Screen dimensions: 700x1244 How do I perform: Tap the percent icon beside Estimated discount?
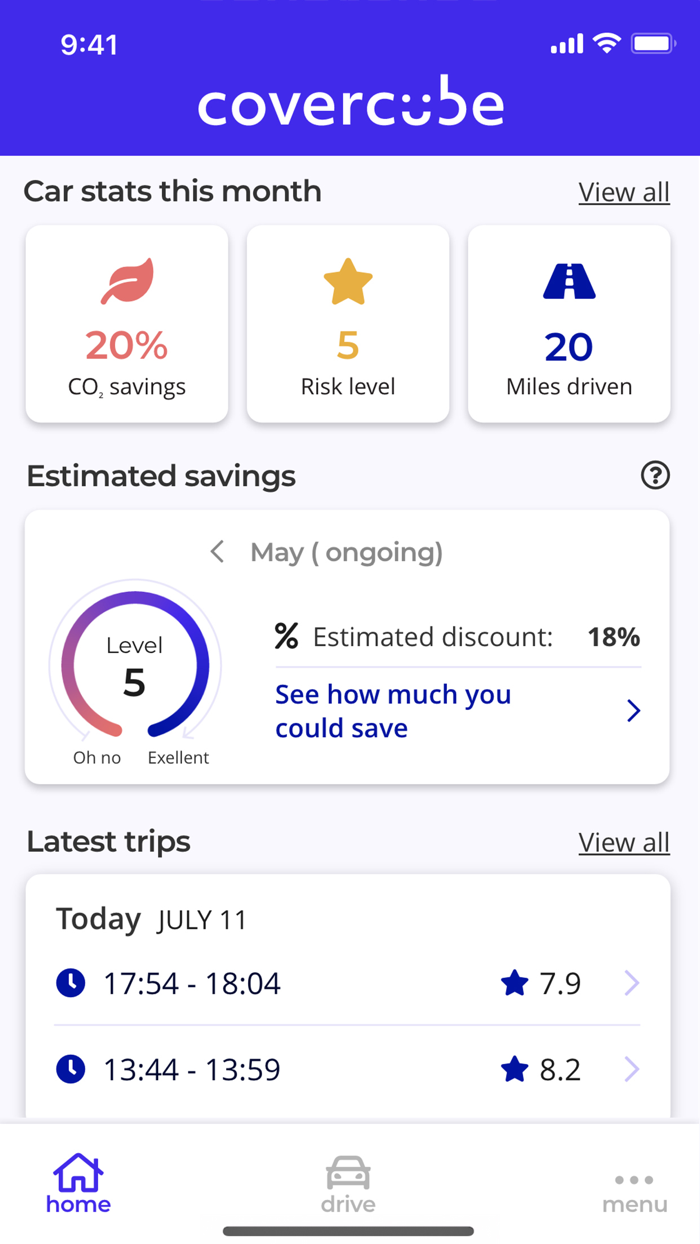point(287,636)
